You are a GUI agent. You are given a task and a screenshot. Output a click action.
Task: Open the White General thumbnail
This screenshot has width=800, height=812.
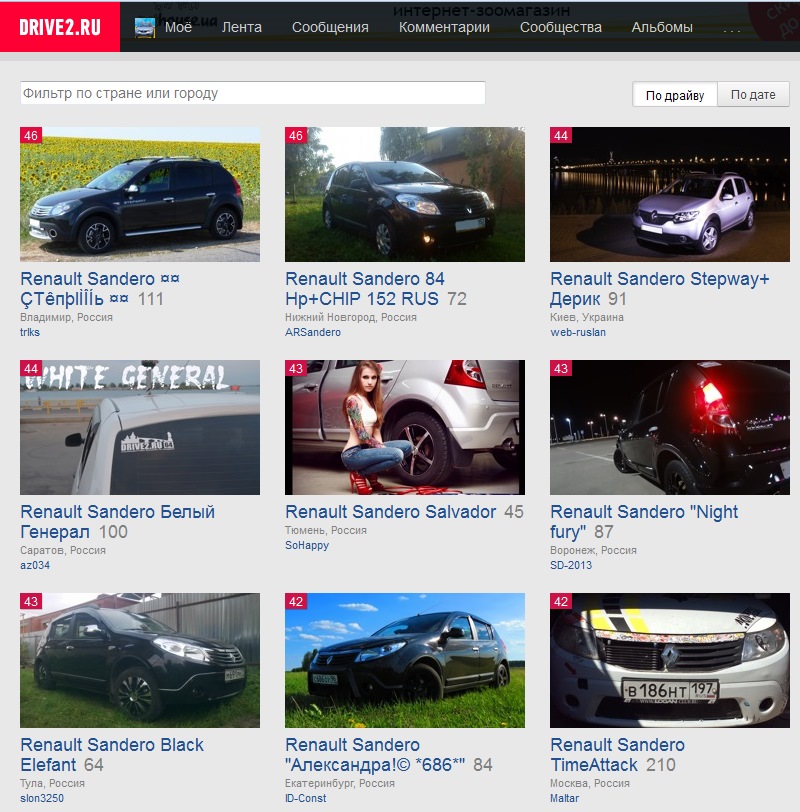pos(140,427)
